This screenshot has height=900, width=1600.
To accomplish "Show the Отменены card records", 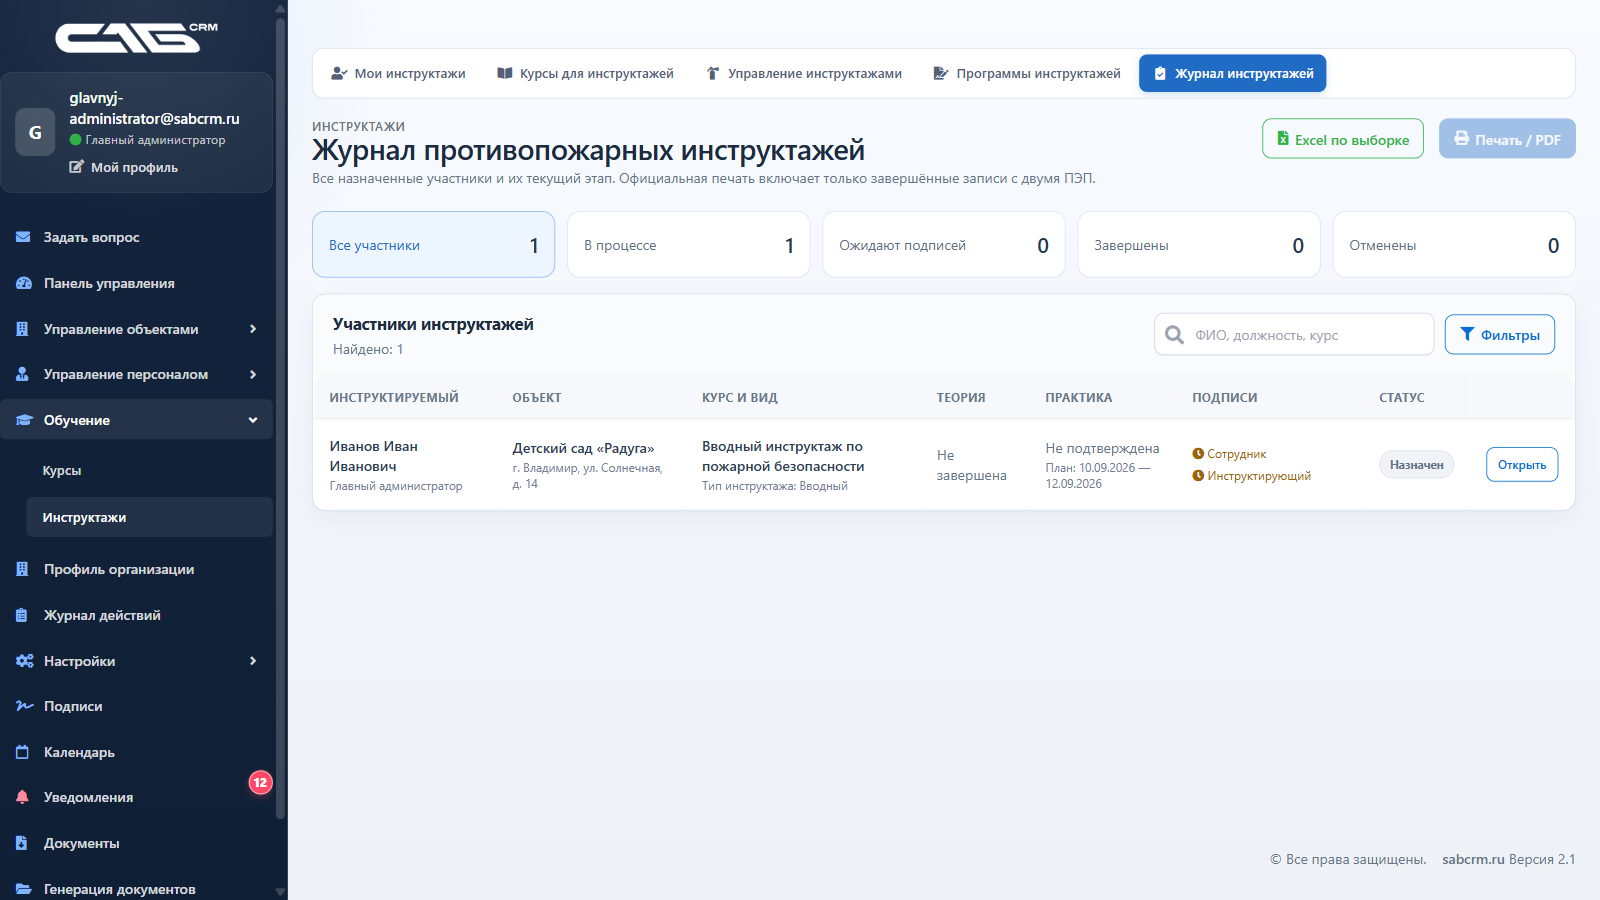I will [x=1454, y=245].
